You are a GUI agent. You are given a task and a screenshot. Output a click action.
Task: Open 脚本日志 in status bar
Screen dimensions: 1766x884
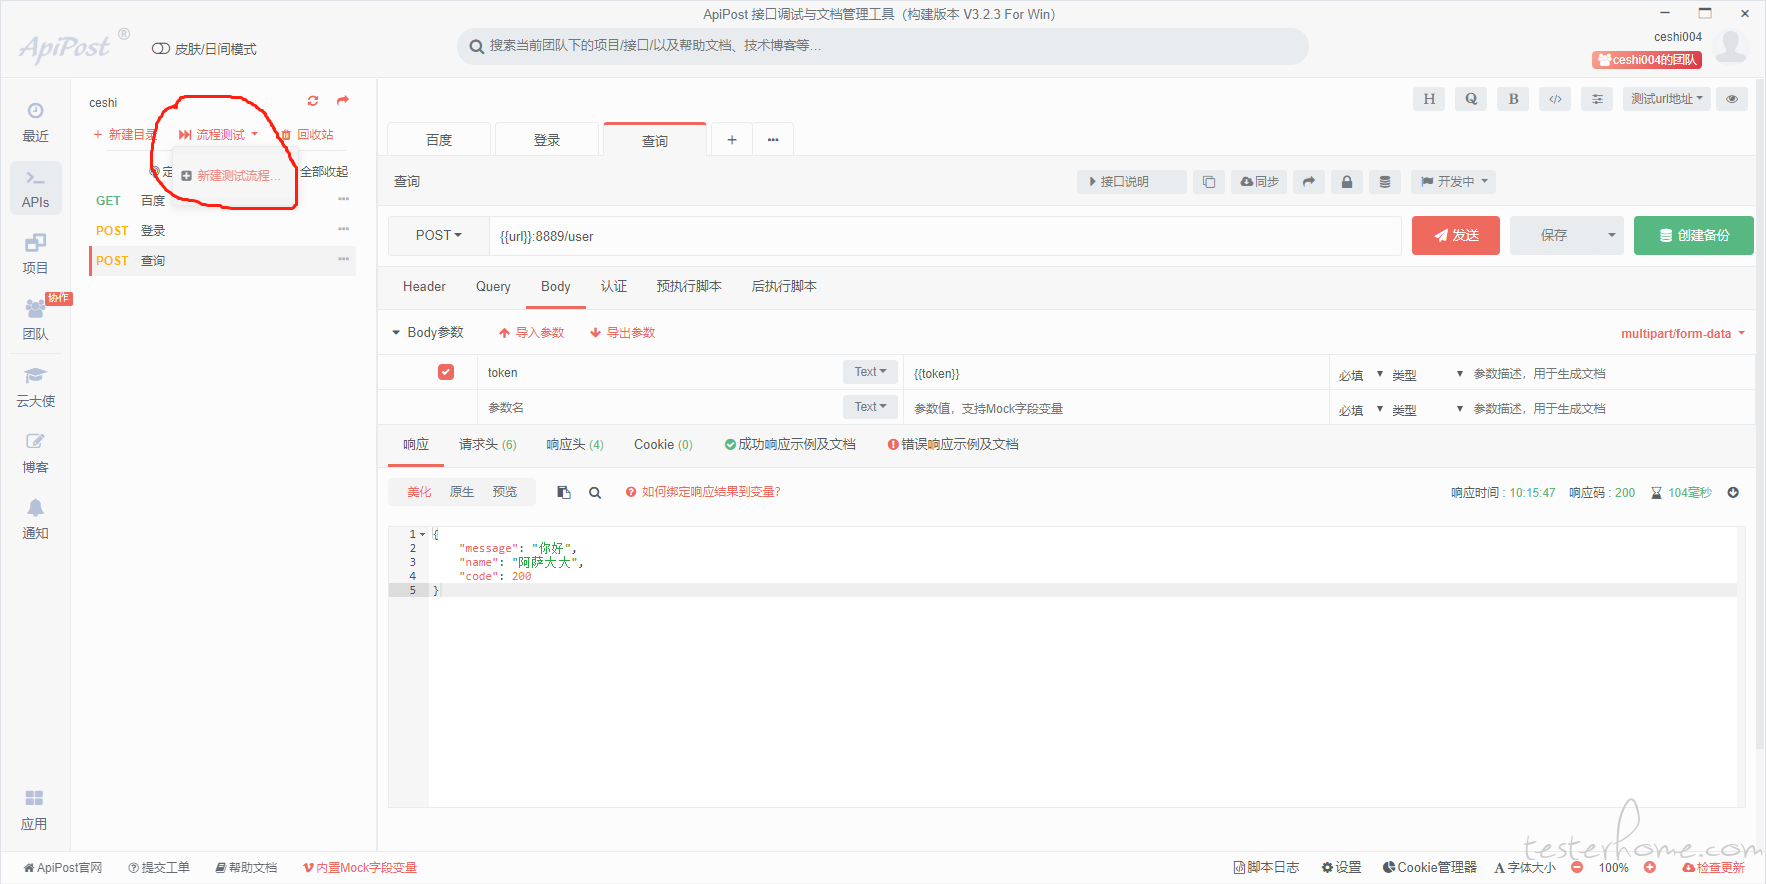pos(1266,867)
